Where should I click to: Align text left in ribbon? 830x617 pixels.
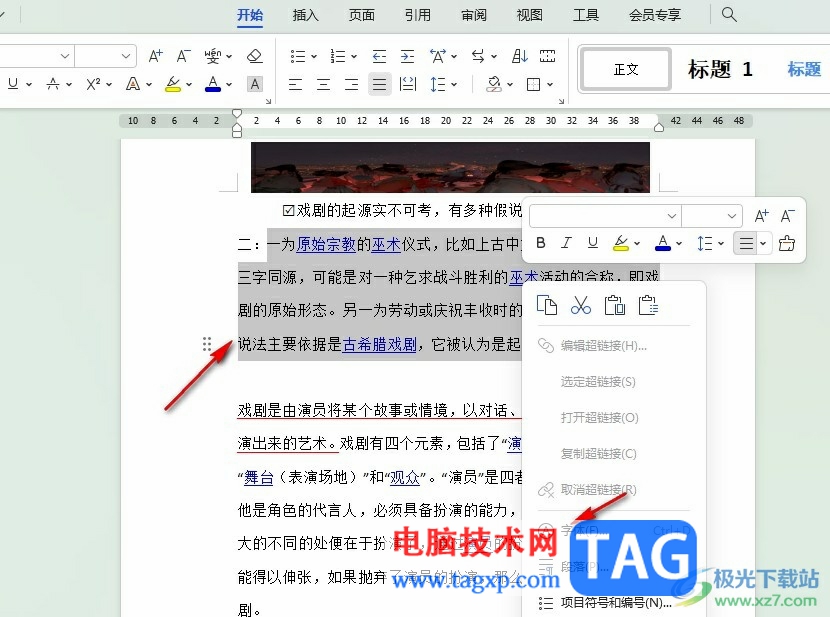(x=295, y=84)
